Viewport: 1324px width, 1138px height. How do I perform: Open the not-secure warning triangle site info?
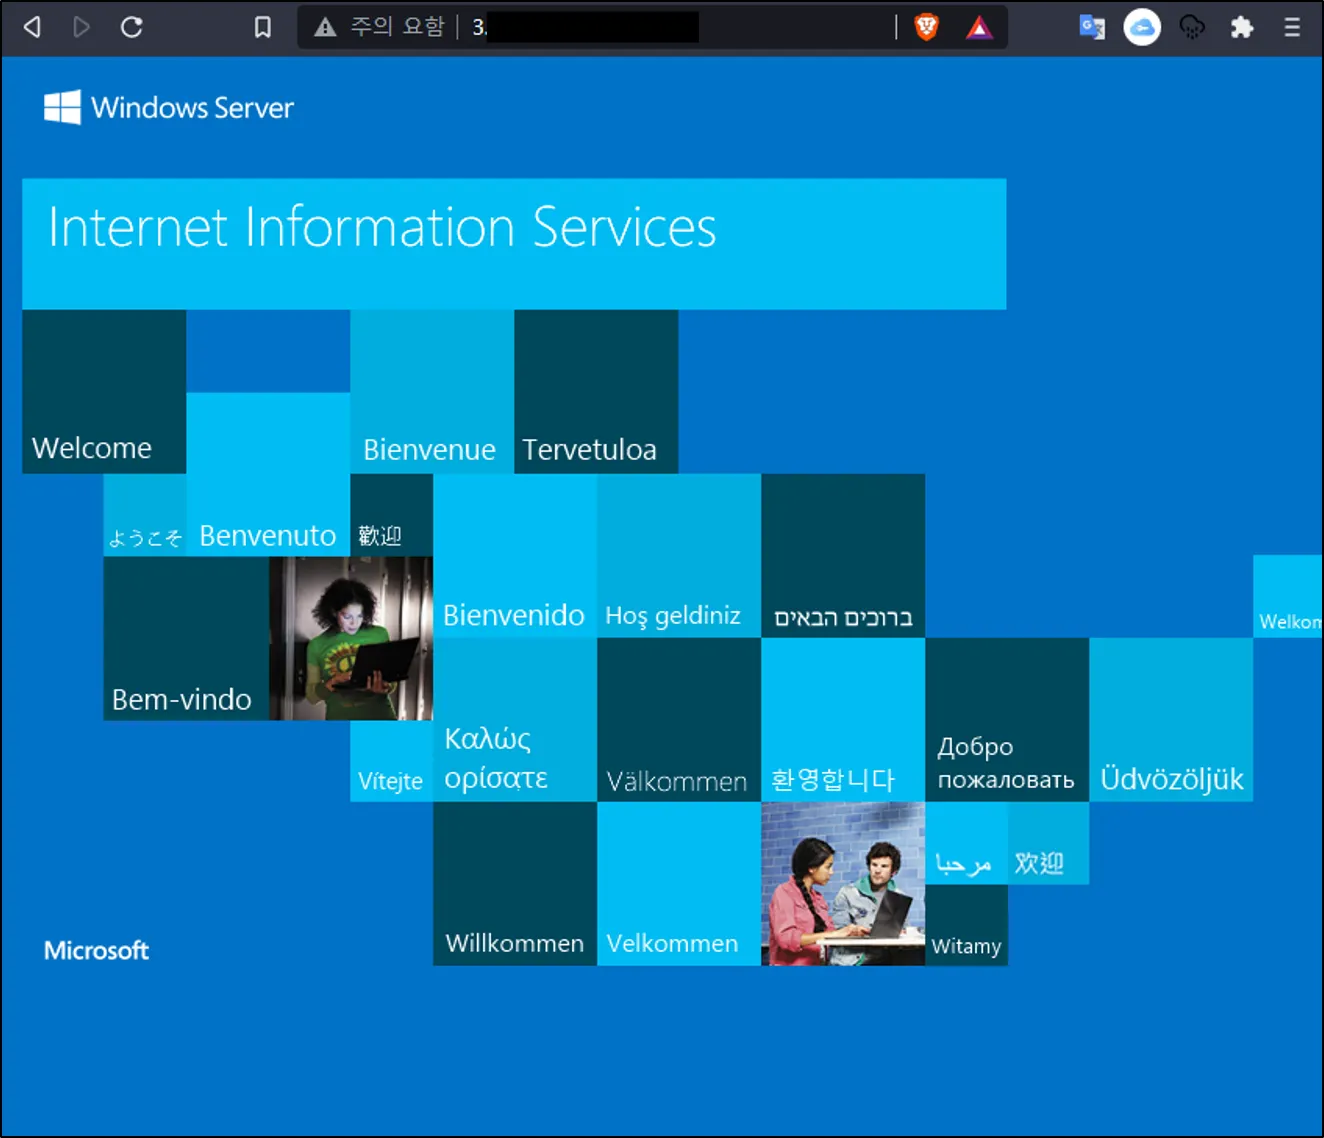(x=325, y=27)
